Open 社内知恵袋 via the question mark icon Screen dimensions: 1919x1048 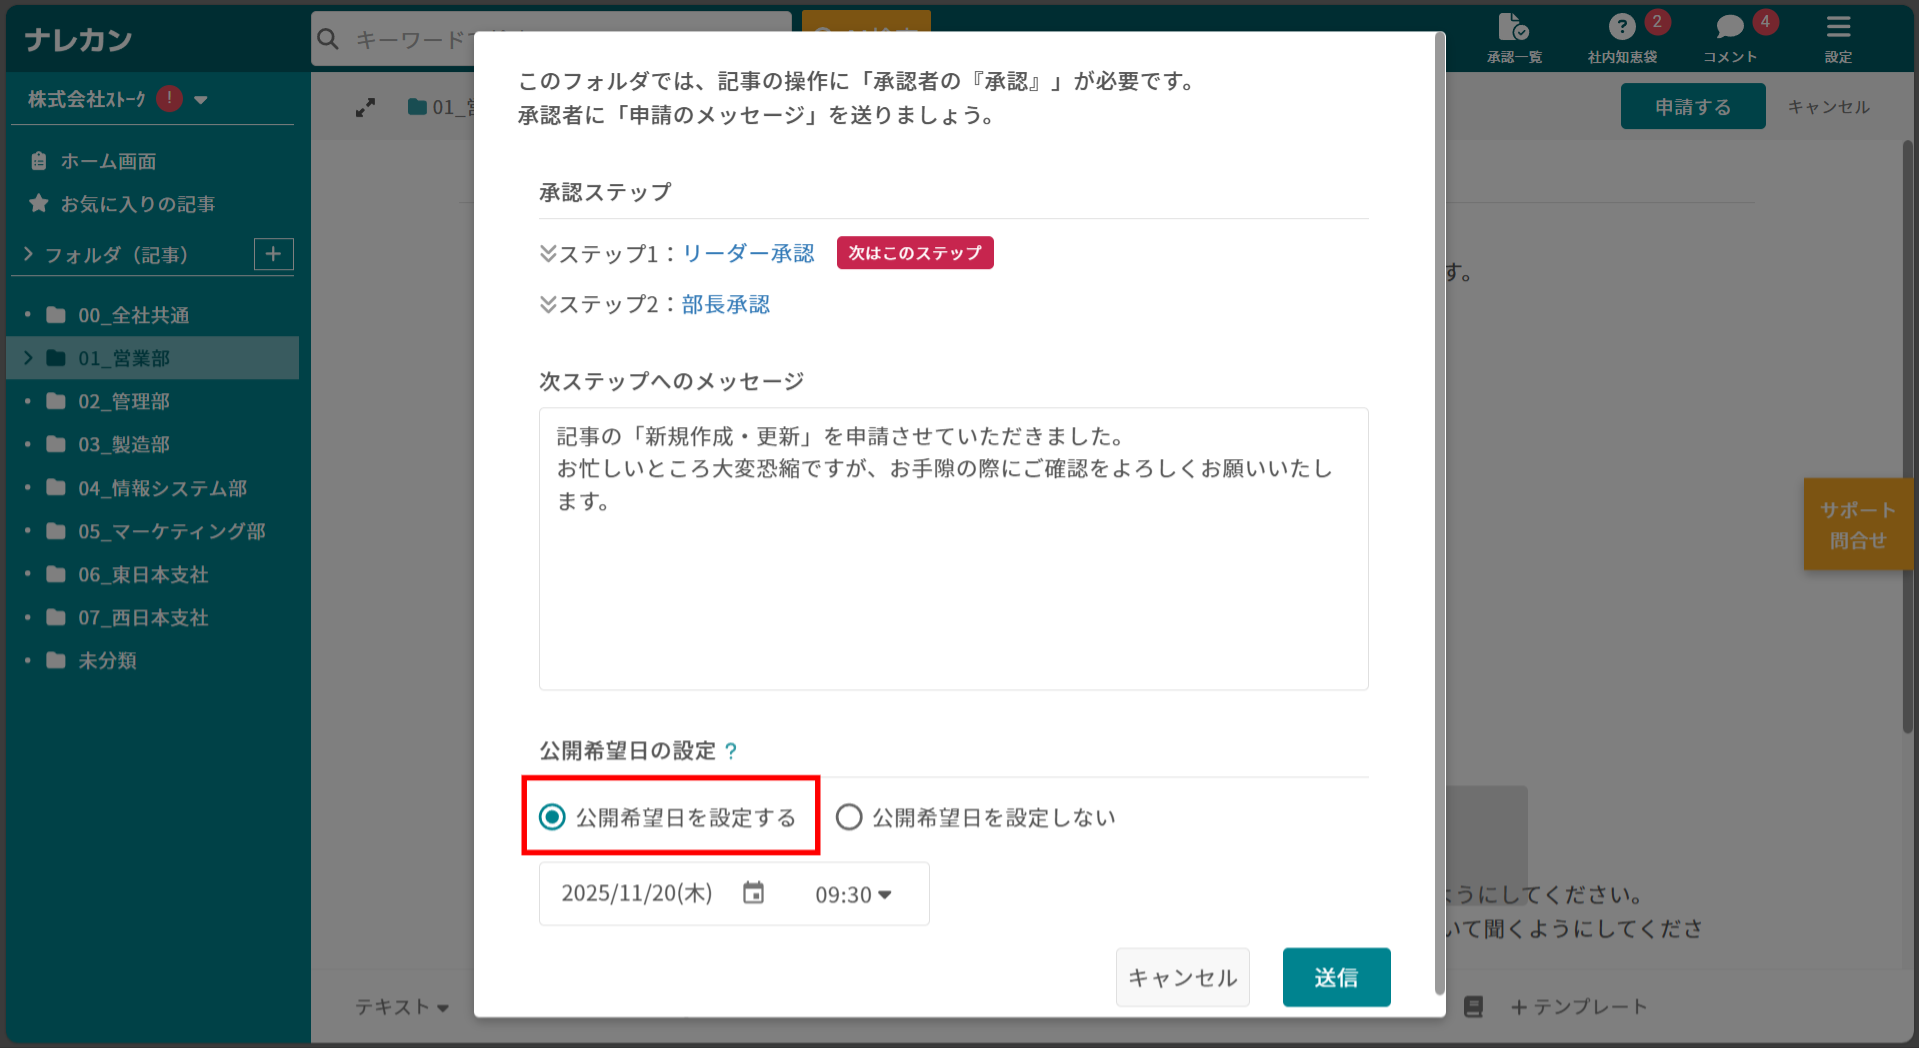(1620, 28)
